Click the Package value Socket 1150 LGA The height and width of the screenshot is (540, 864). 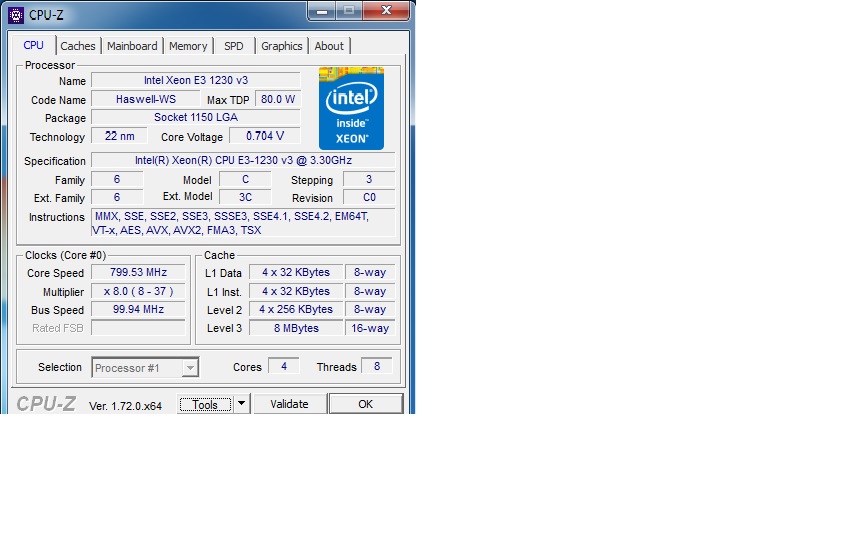point(196,117)
